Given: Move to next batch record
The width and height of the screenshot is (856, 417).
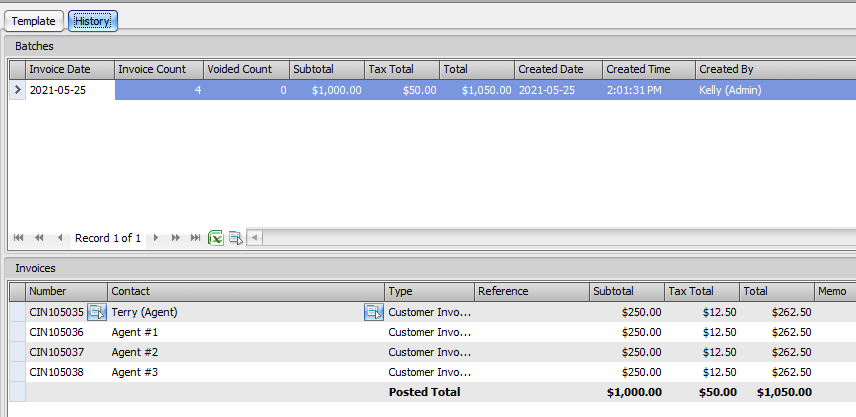Looking at the screenshot, I should [156, 238].
